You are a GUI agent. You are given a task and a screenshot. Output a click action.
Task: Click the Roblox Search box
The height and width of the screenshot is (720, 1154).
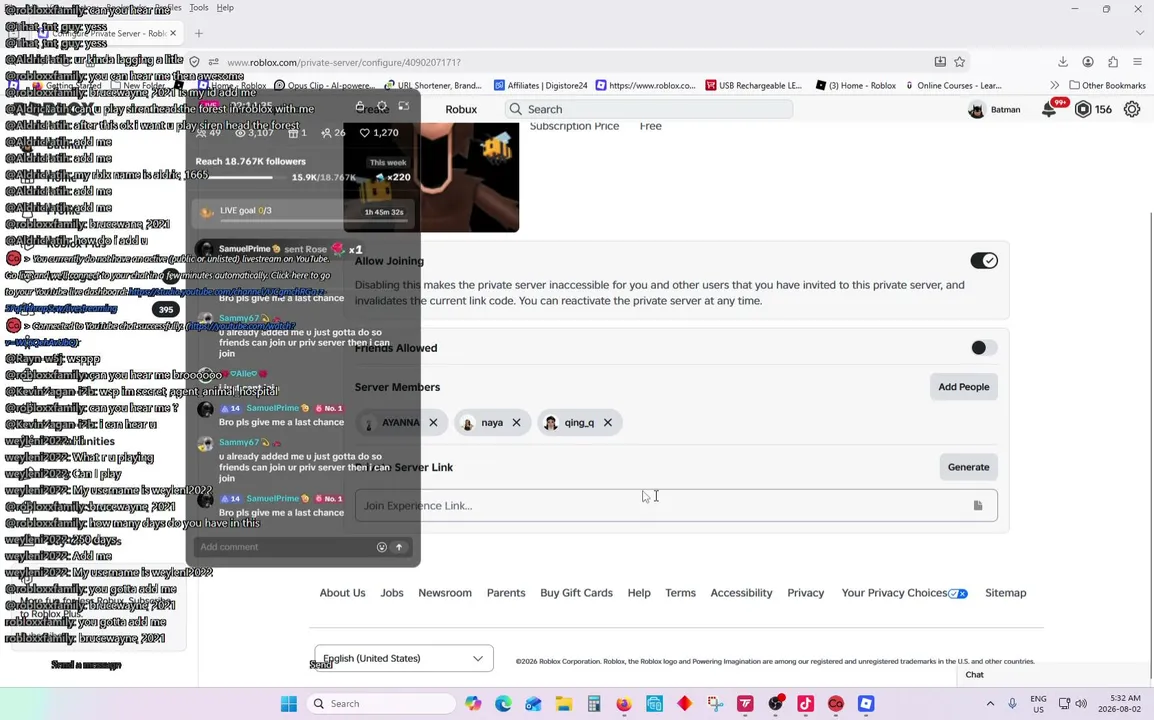click(648, 109)
